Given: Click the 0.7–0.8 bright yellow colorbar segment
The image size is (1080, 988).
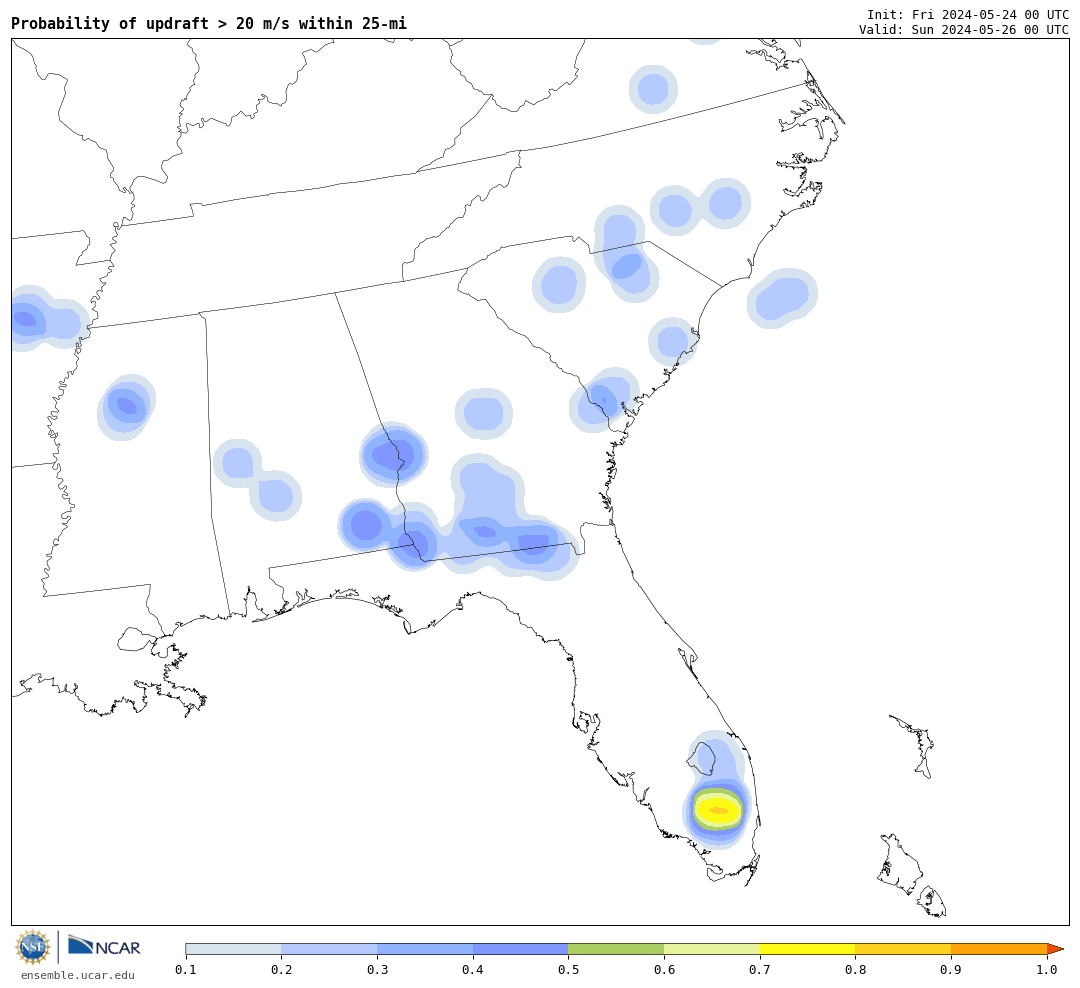Looking at the screenshot, I should click(808, 949).
